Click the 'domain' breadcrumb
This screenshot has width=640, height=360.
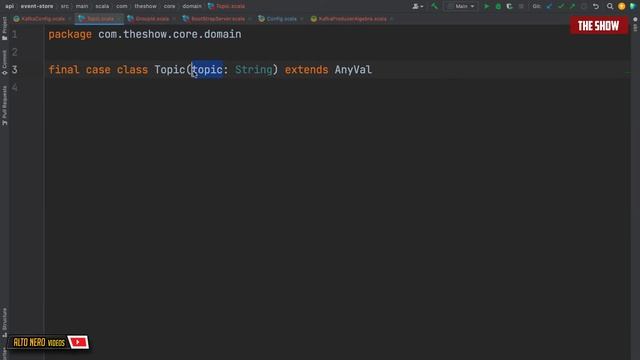tap(192, 6)
